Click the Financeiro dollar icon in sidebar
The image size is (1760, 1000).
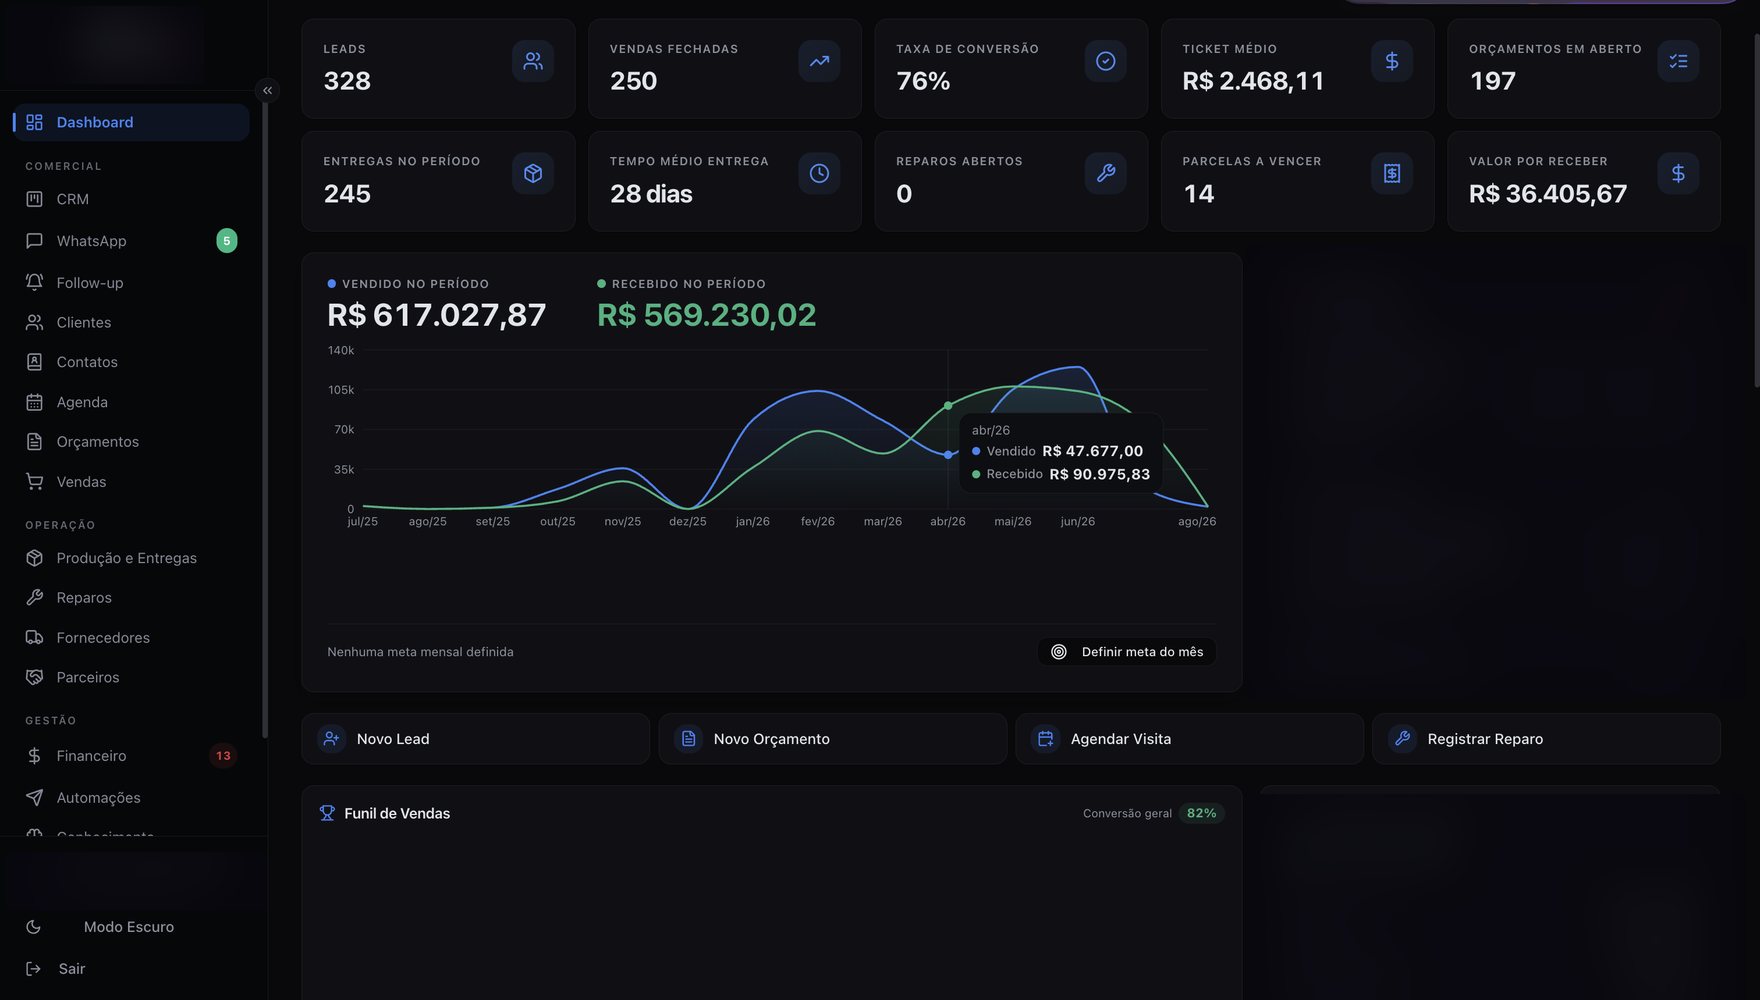pos(35,756)
